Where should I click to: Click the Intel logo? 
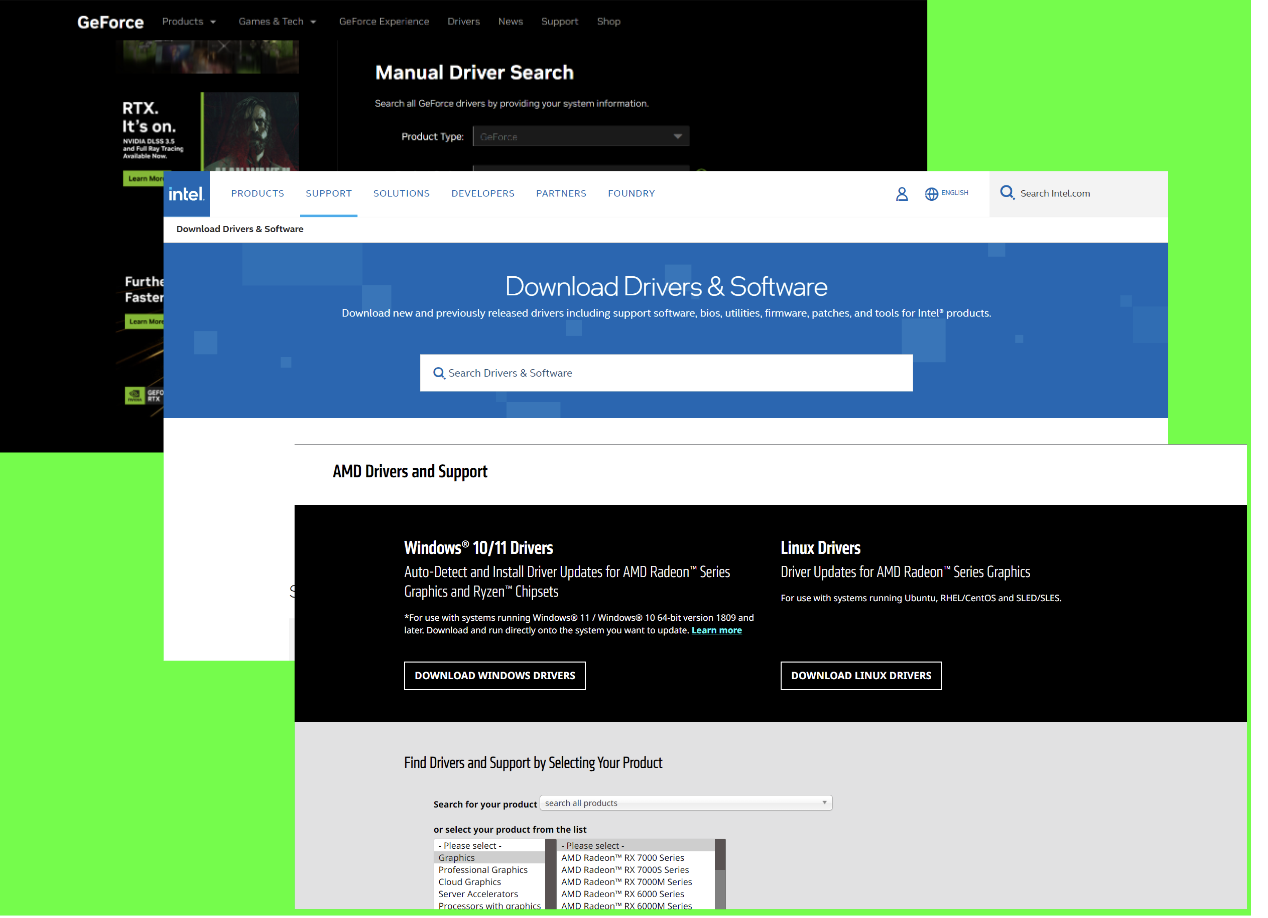click(x=186, y=194)
